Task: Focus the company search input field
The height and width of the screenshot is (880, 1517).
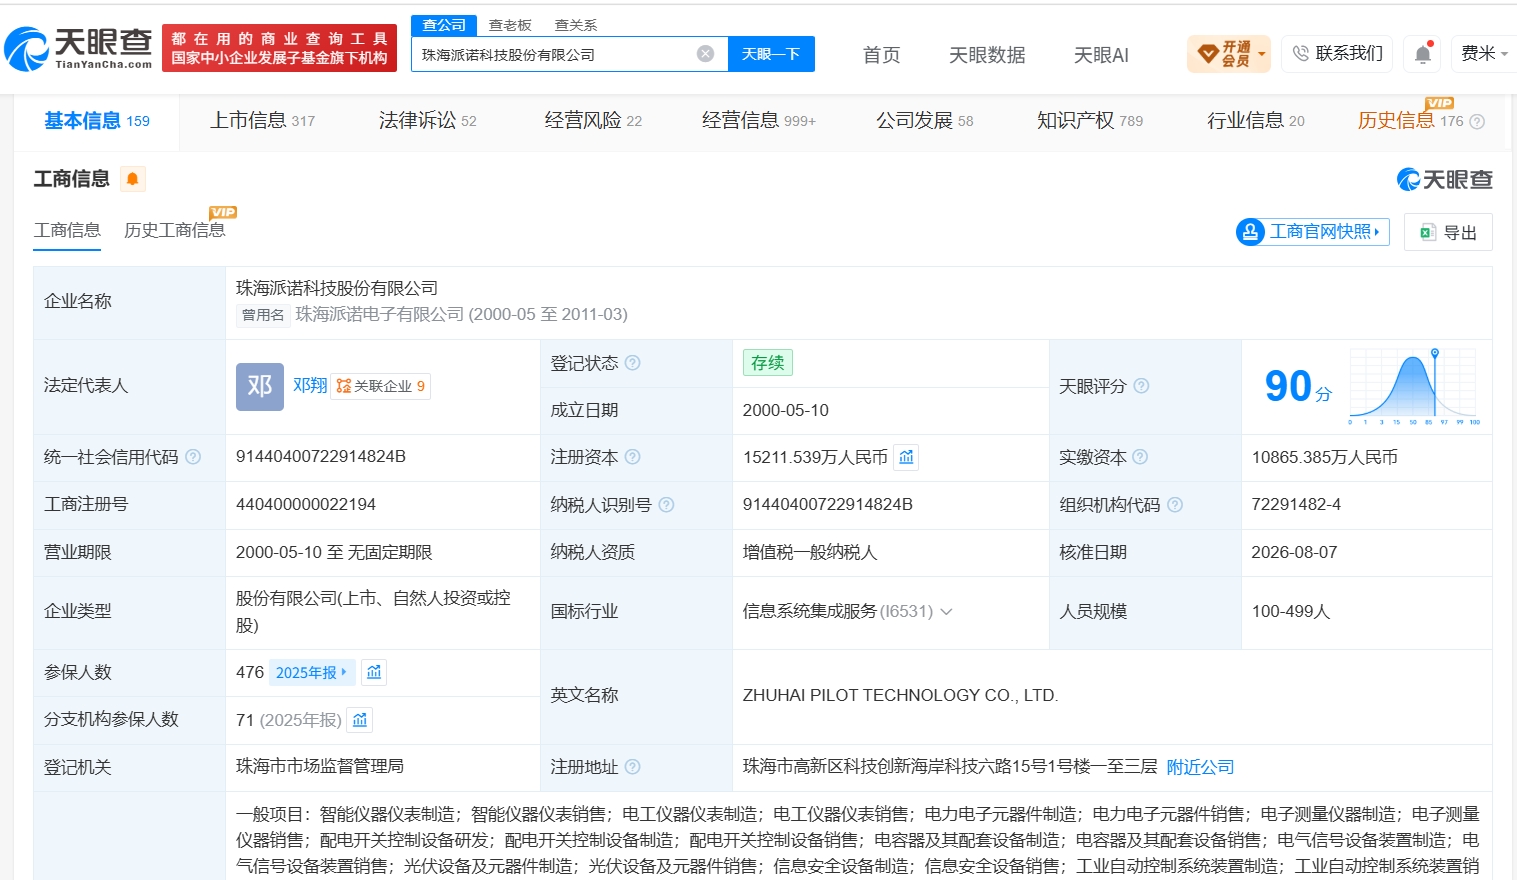Action: pos(556,54)
